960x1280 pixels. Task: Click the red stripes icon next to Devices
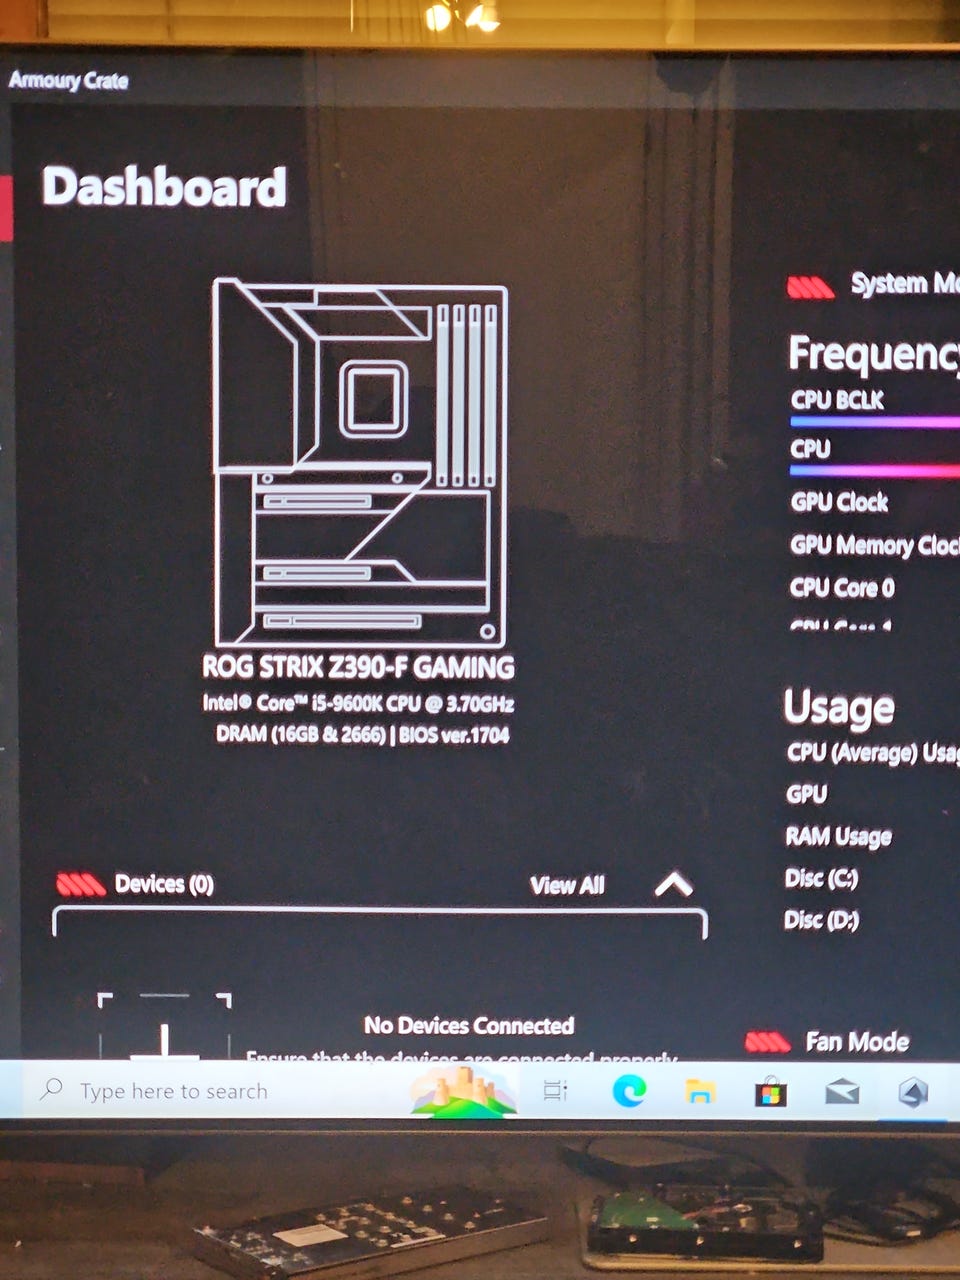coord(81,884)
